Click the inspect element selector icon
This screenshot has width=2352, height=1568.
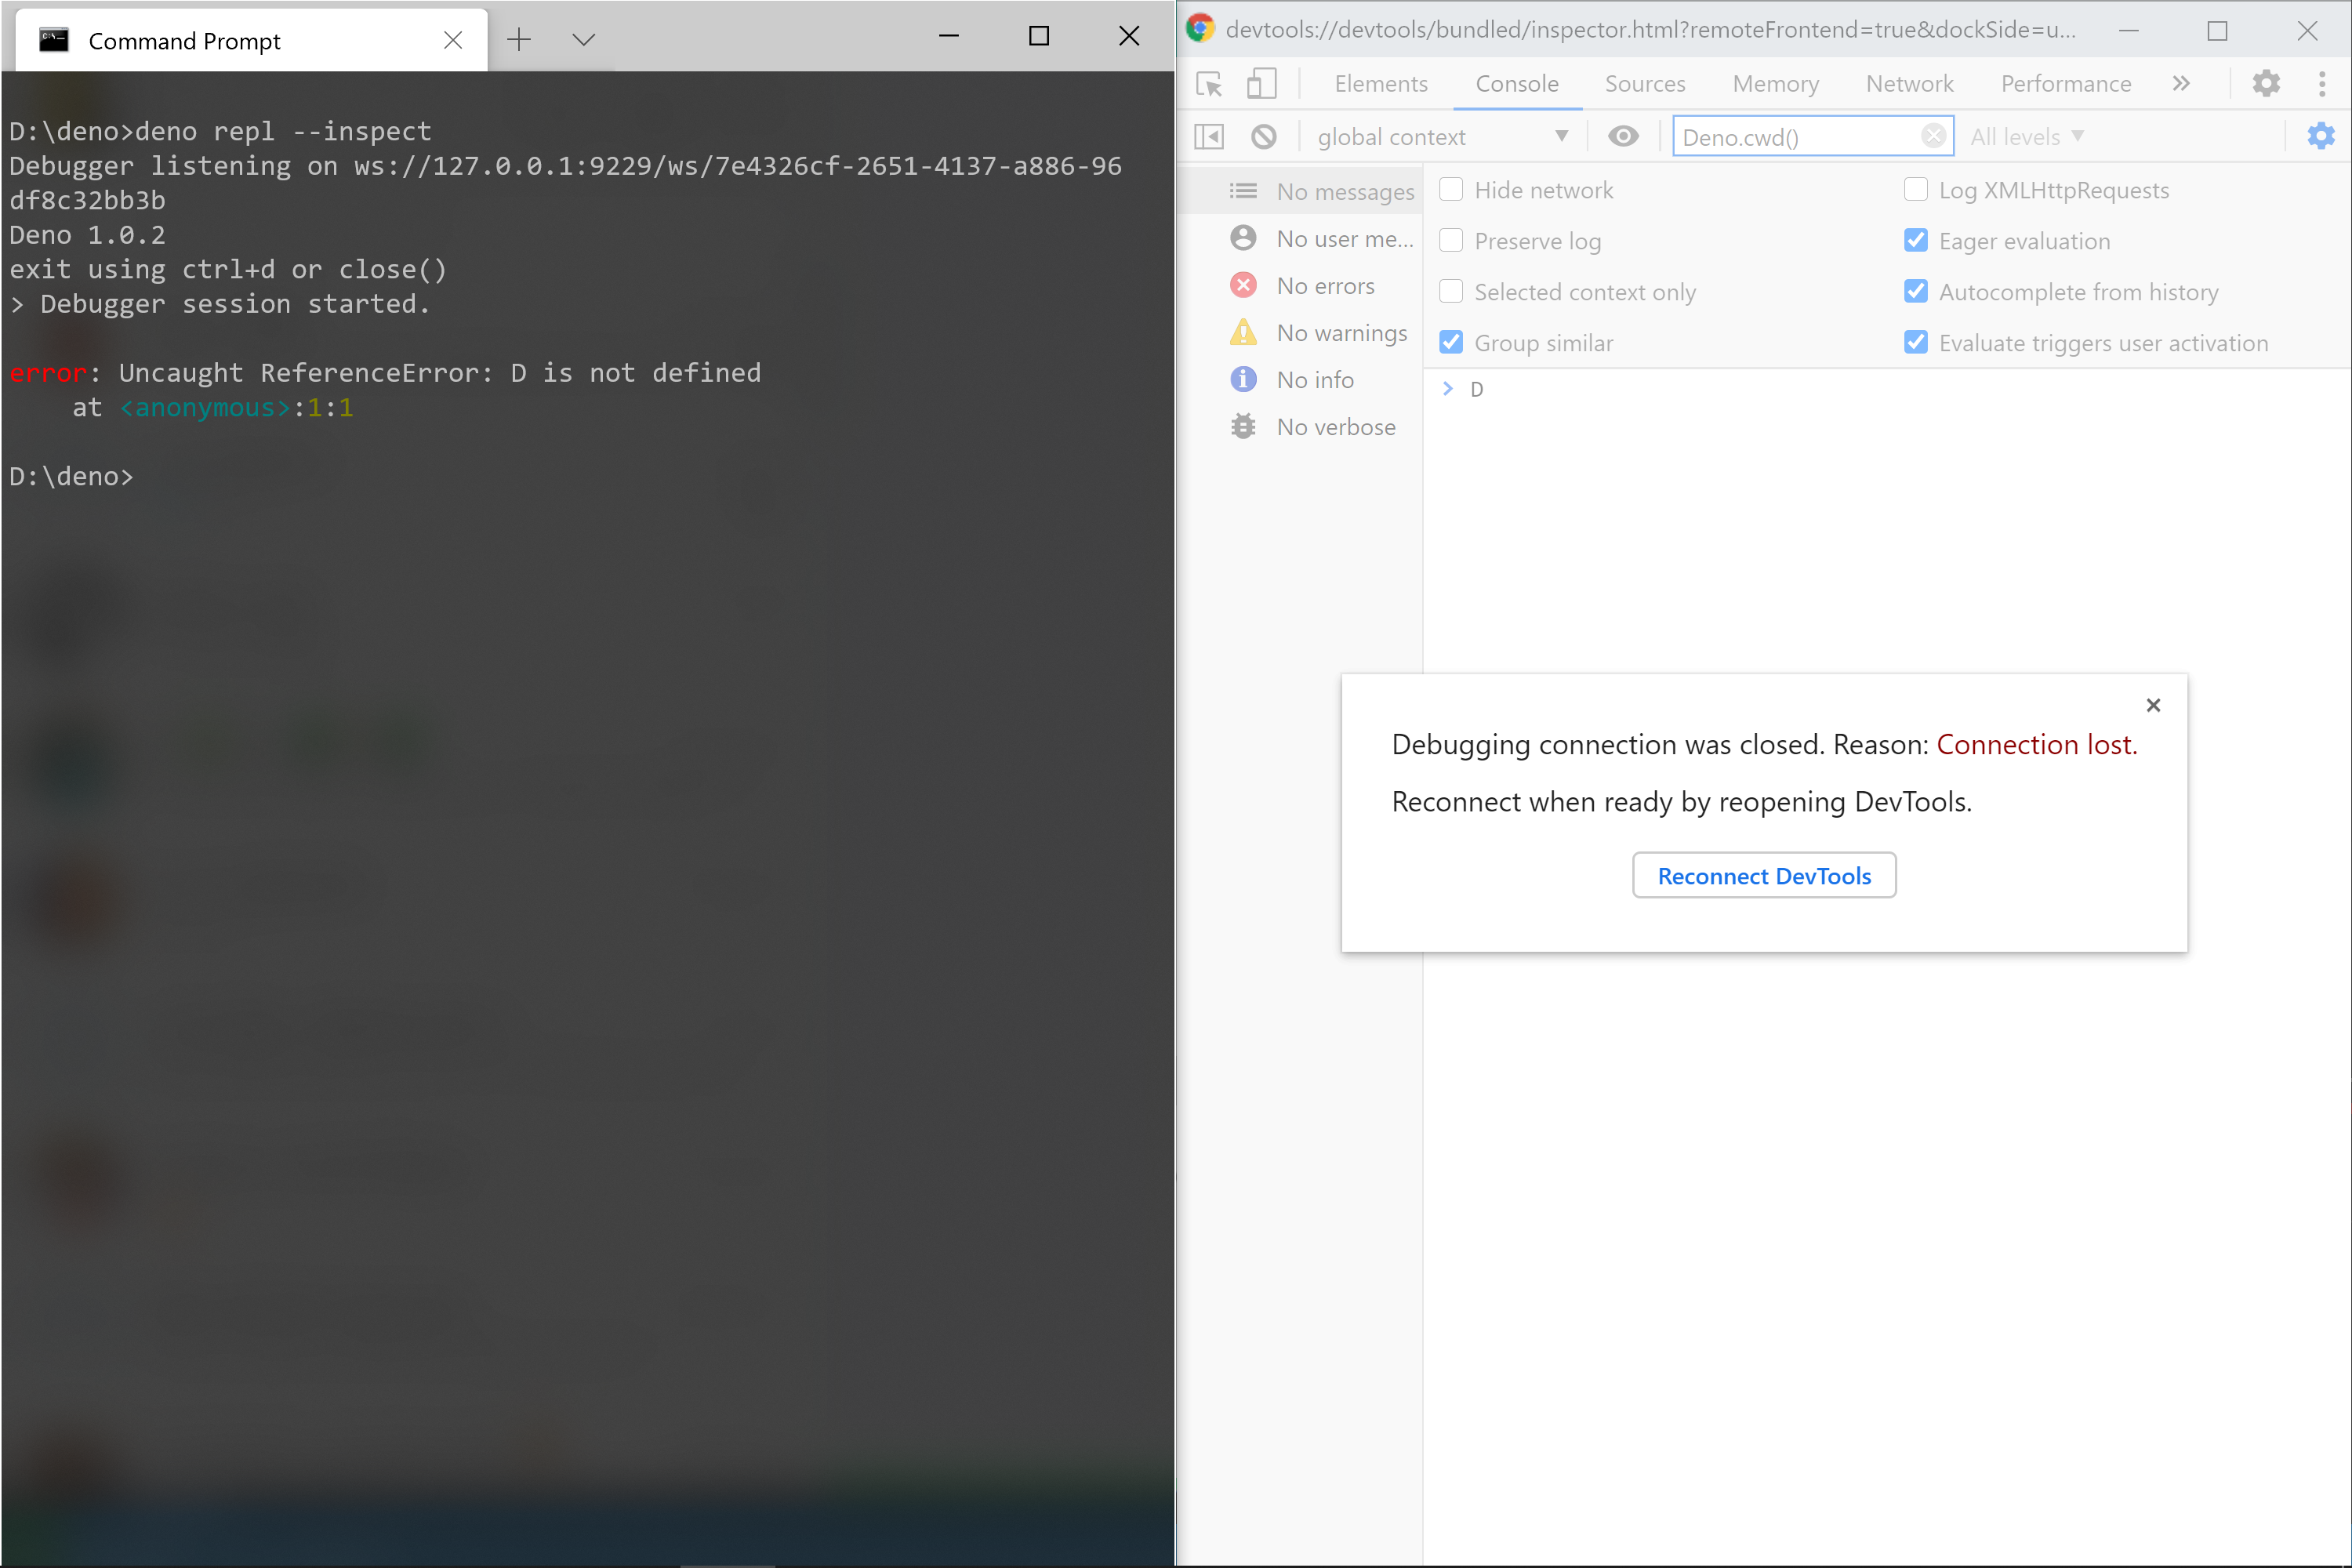tap(1209, 84)
